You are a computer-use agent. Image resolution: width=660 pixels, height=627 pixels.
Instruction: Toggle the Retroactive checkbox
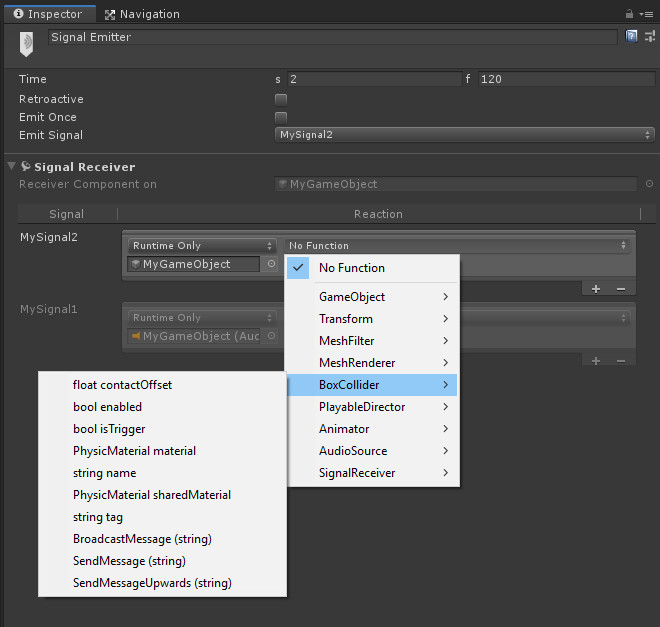[281, 99]
